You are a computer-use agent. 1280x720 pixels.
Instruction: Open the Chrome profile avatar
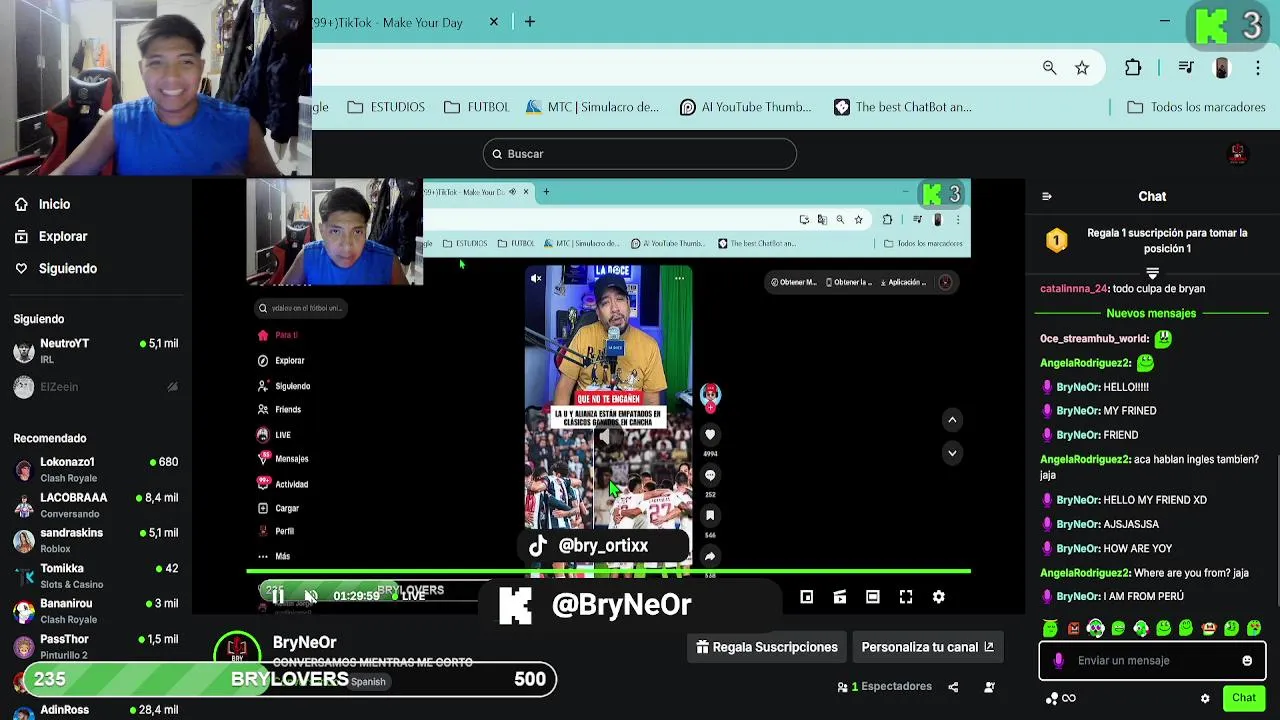point(1221,67)
